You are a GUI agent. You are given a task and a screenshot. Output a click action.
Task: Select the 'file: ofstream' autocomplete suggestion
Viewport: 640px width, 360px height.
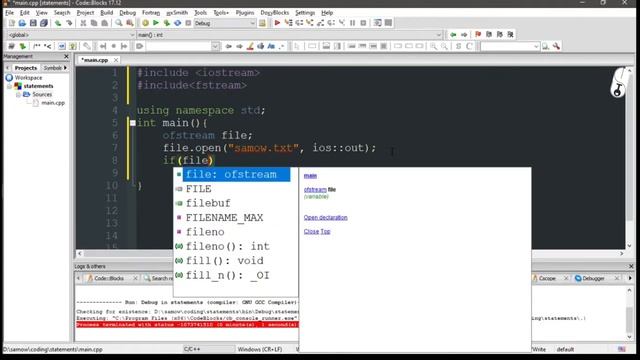(236, 174)
